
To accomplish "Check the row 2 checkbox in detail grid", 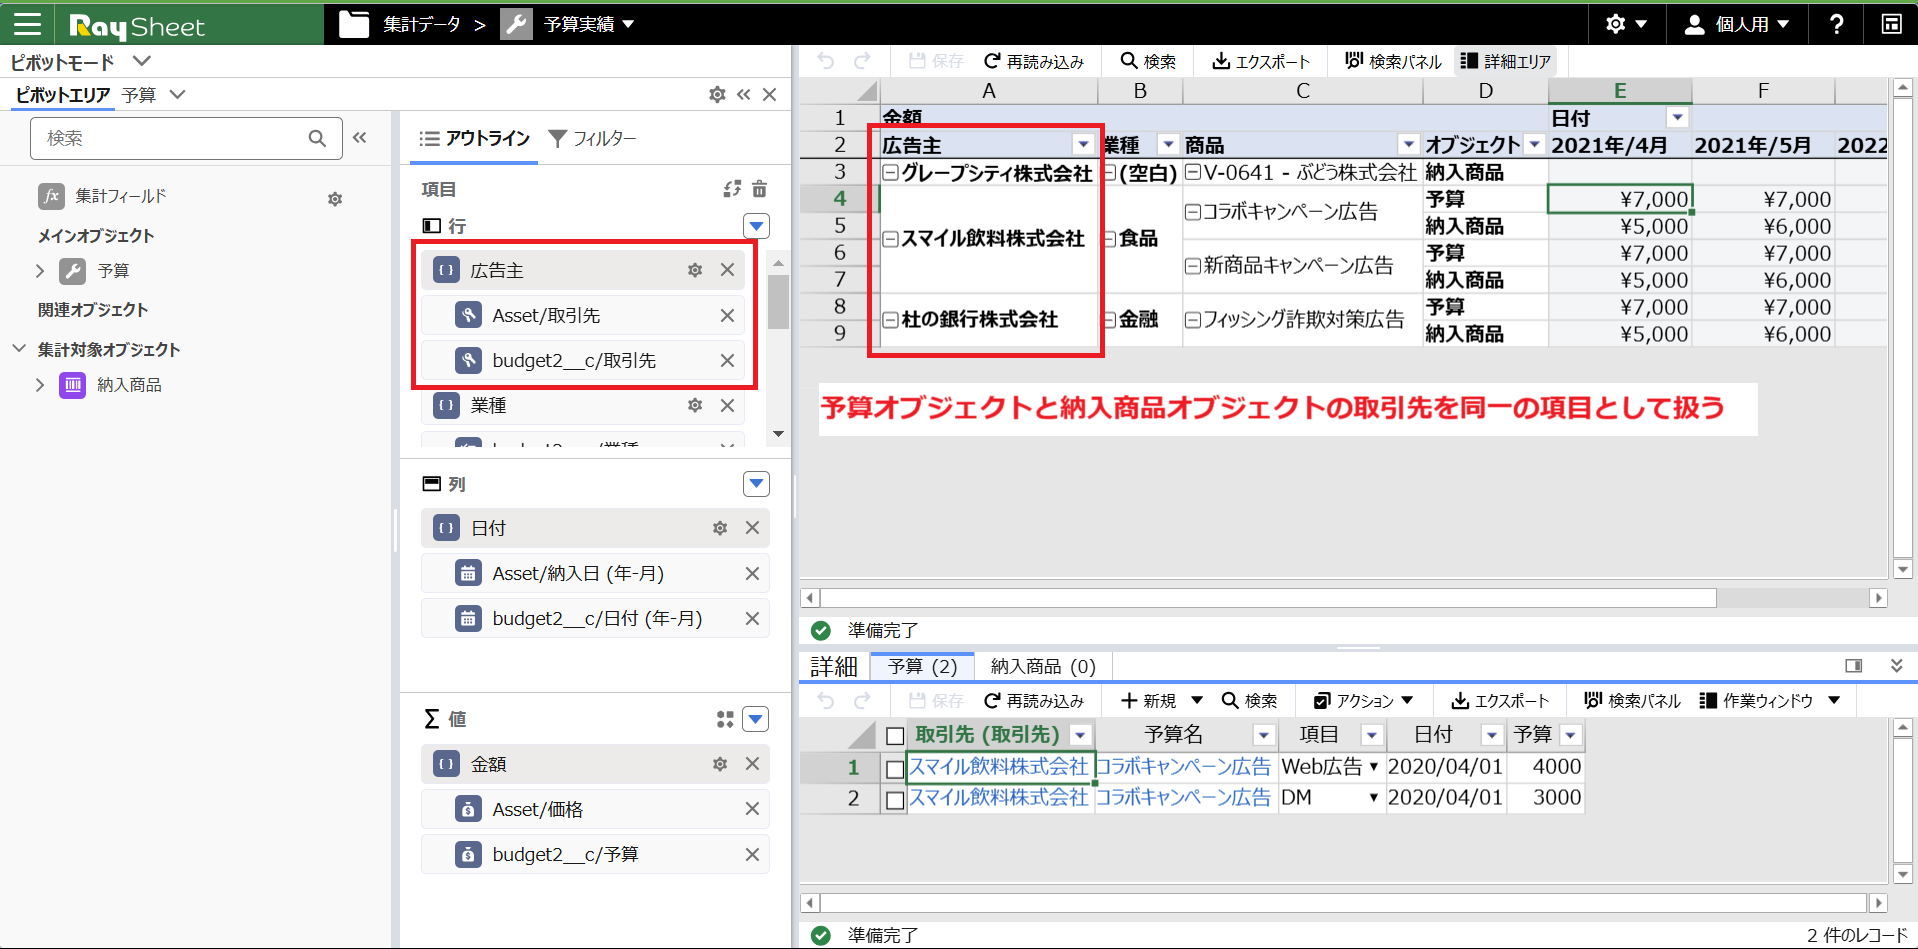I will pyautogui.click(x=895, y=800).
